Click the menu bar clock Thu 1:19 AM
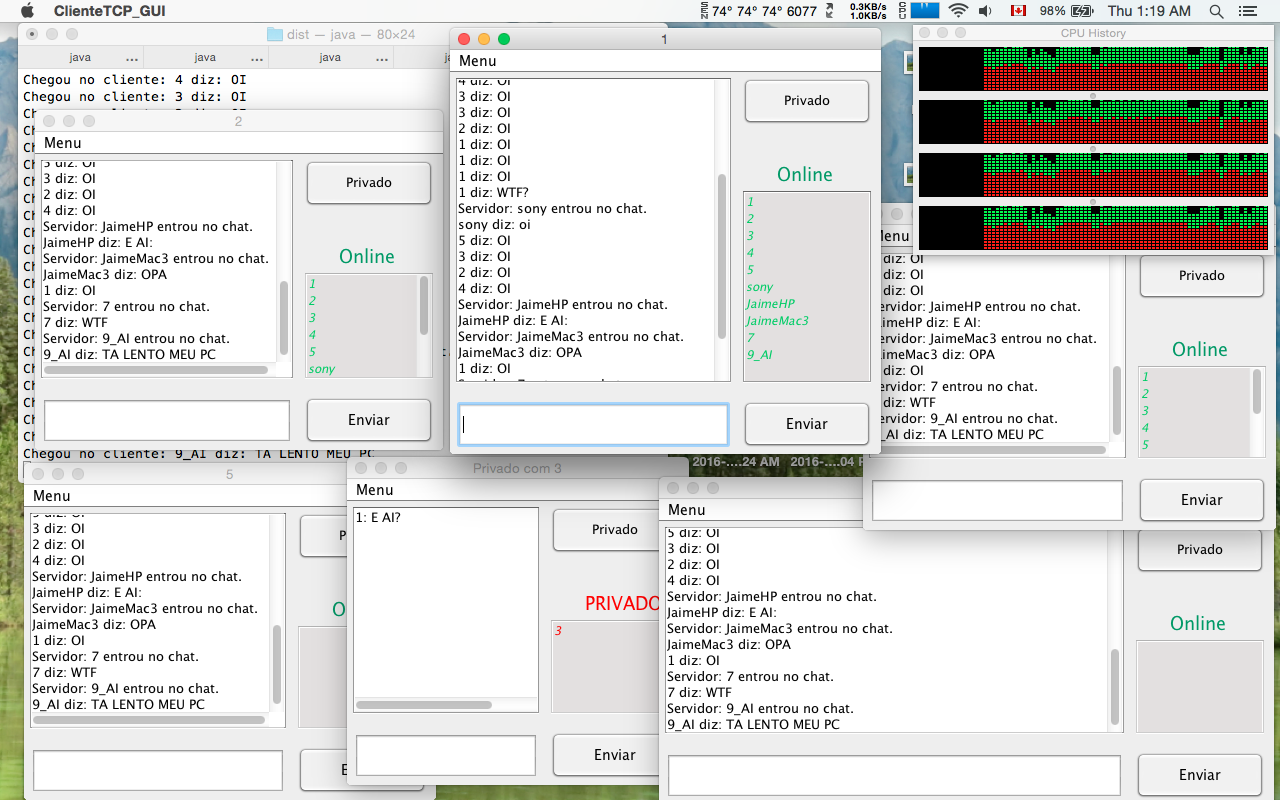This screenshot has width=1280, height=800. coord(1149,11)
